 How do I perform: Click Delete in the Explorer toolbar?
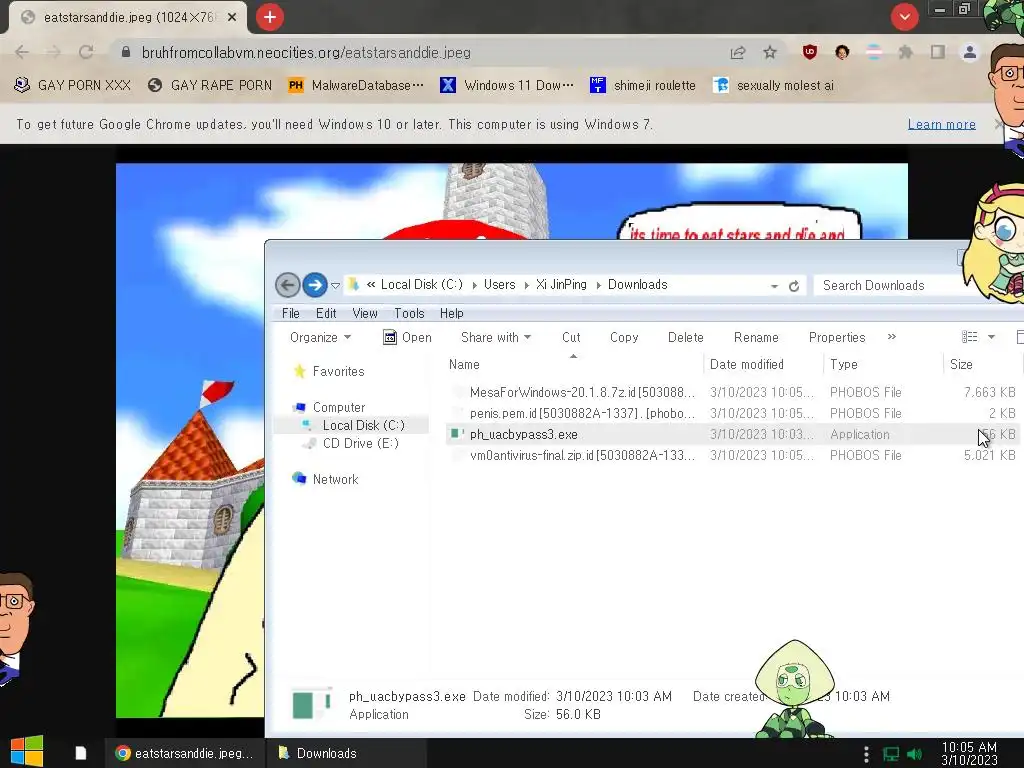(686, 338)
